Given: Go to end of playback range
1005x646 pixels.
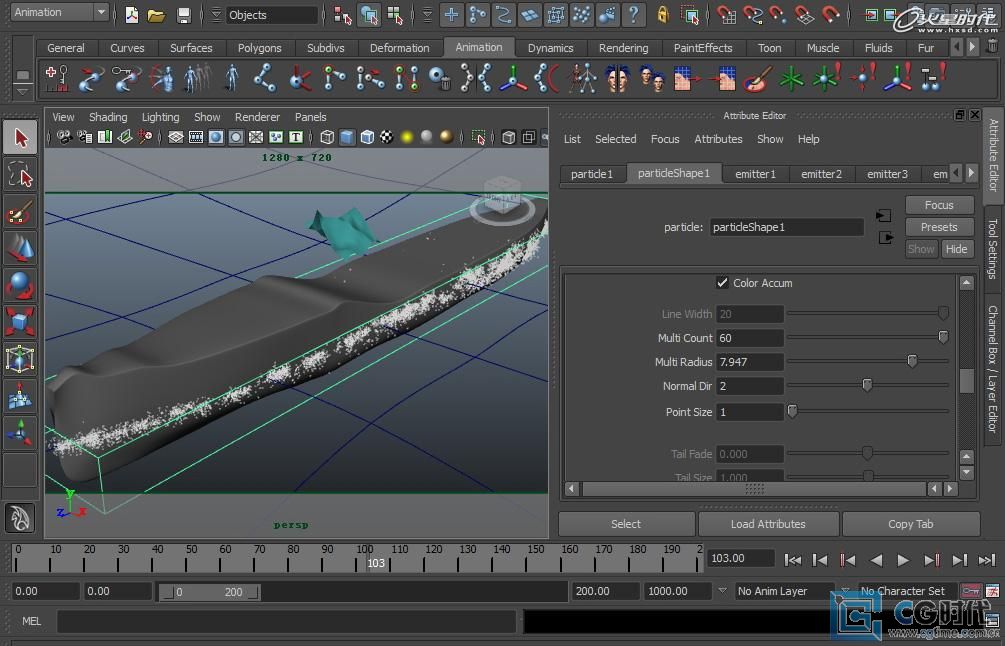Looking at the screenshot, I should coord(986,560).
